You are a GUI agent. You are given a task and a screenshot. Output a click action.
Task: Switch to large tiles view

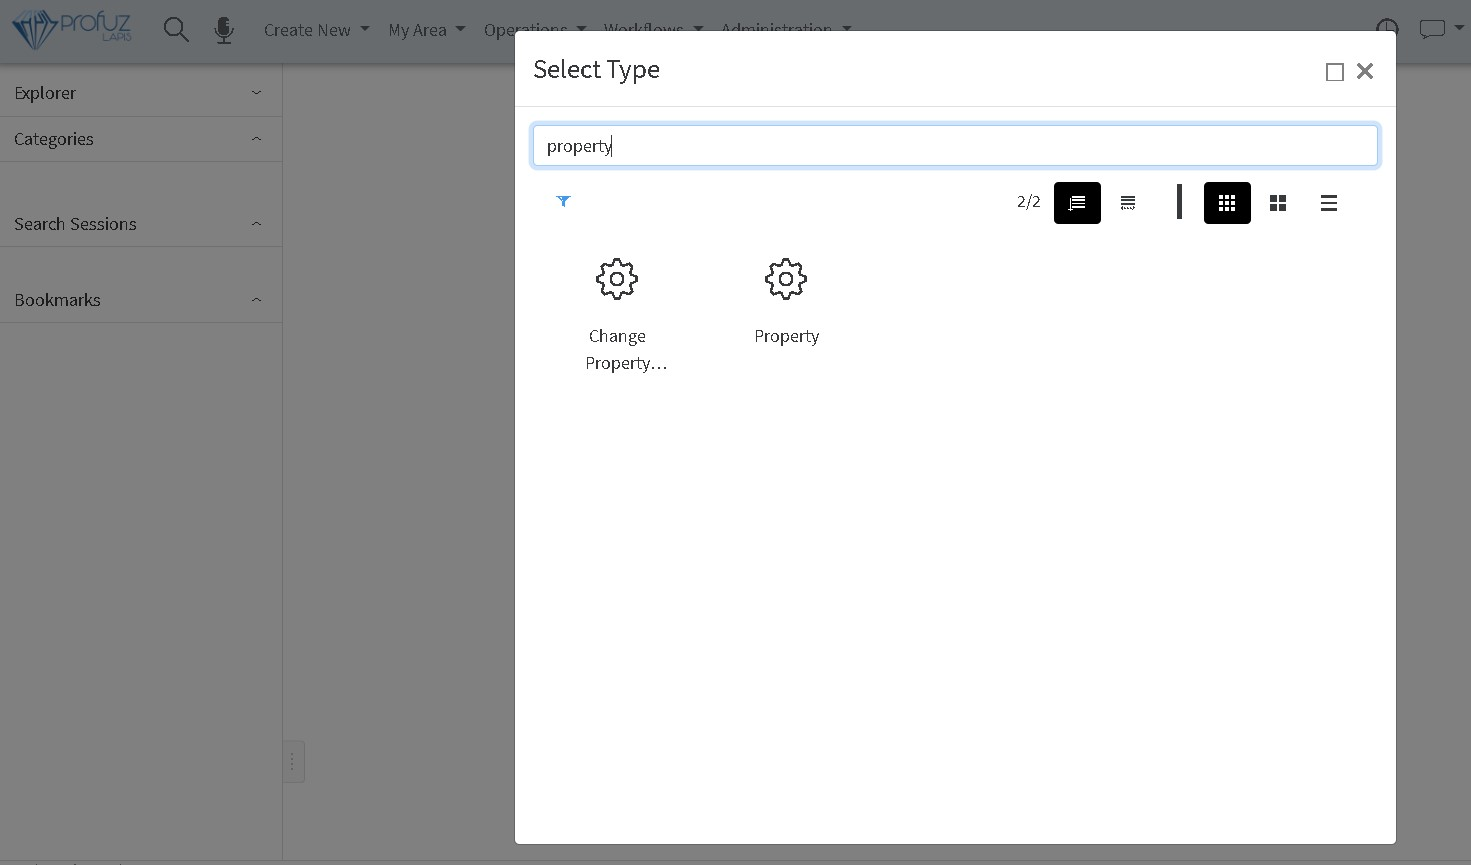click(1277, 203)
